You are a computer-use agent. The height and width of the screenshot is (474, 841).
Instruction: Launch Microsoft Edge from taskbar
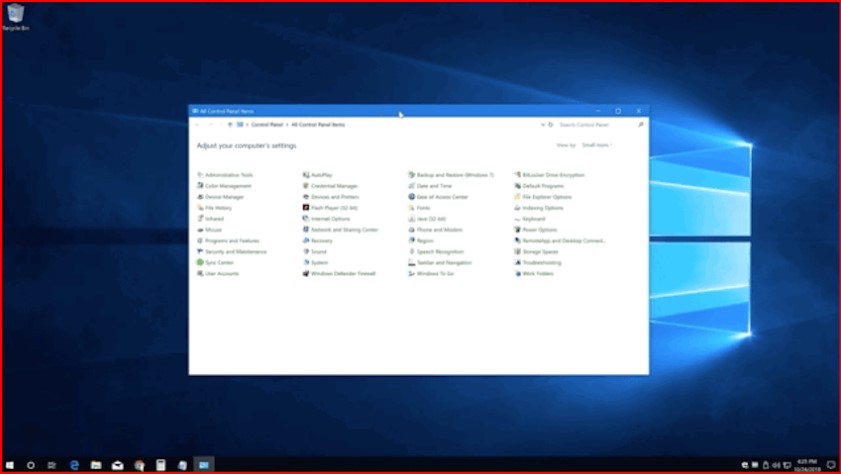point(74,465)
